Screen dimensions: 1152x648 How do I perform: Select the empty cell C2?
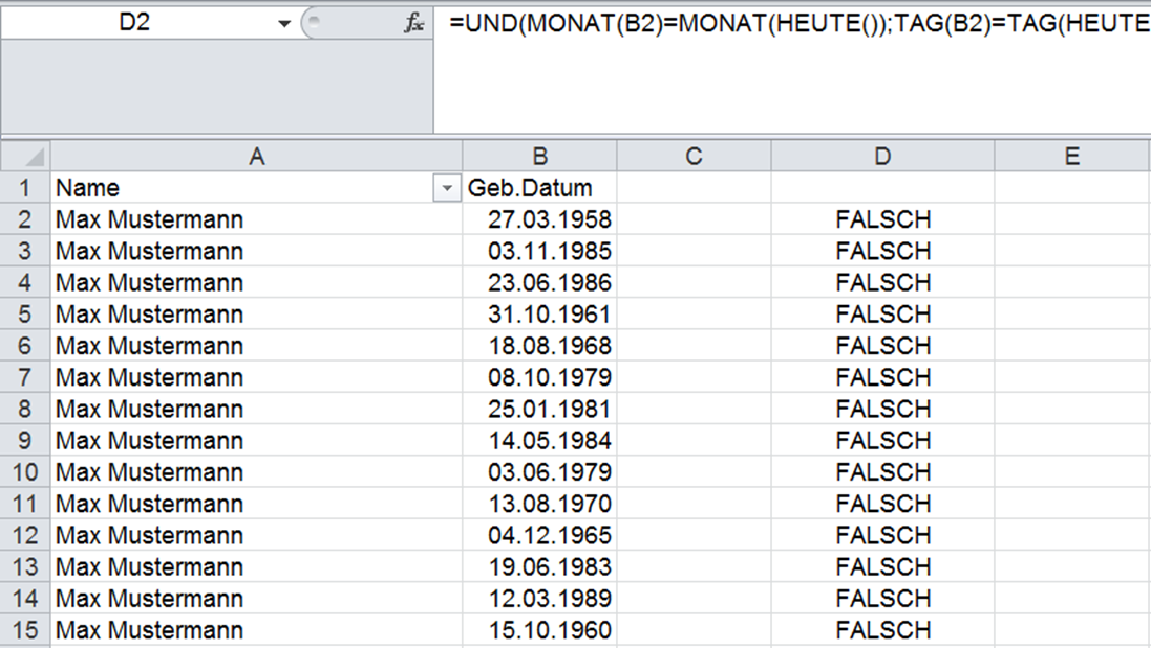[692, 219]
